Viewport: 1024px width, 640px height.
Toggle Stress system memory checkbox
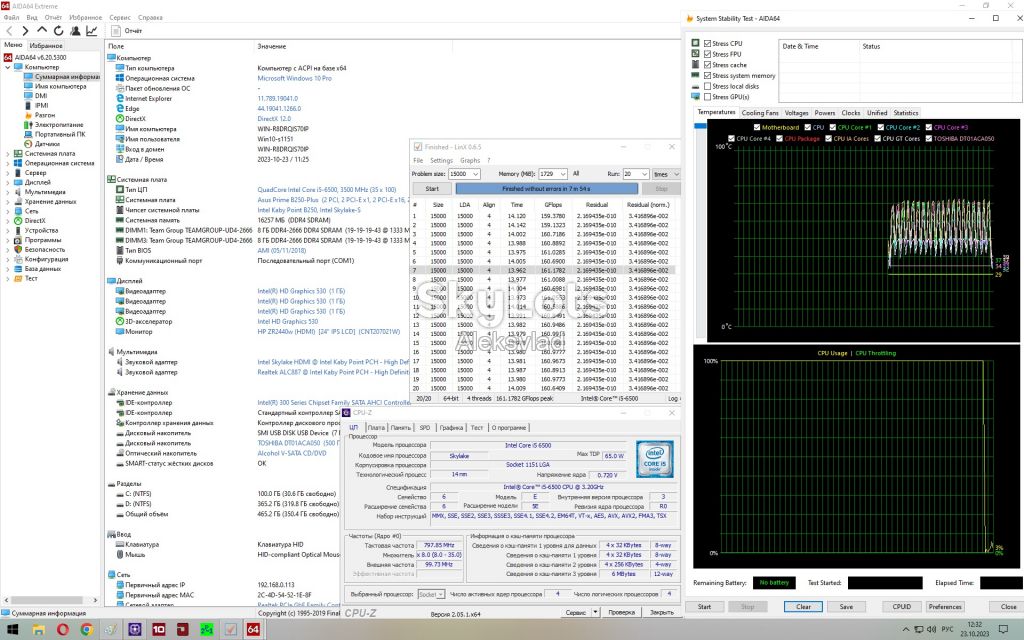click(707, 76)
